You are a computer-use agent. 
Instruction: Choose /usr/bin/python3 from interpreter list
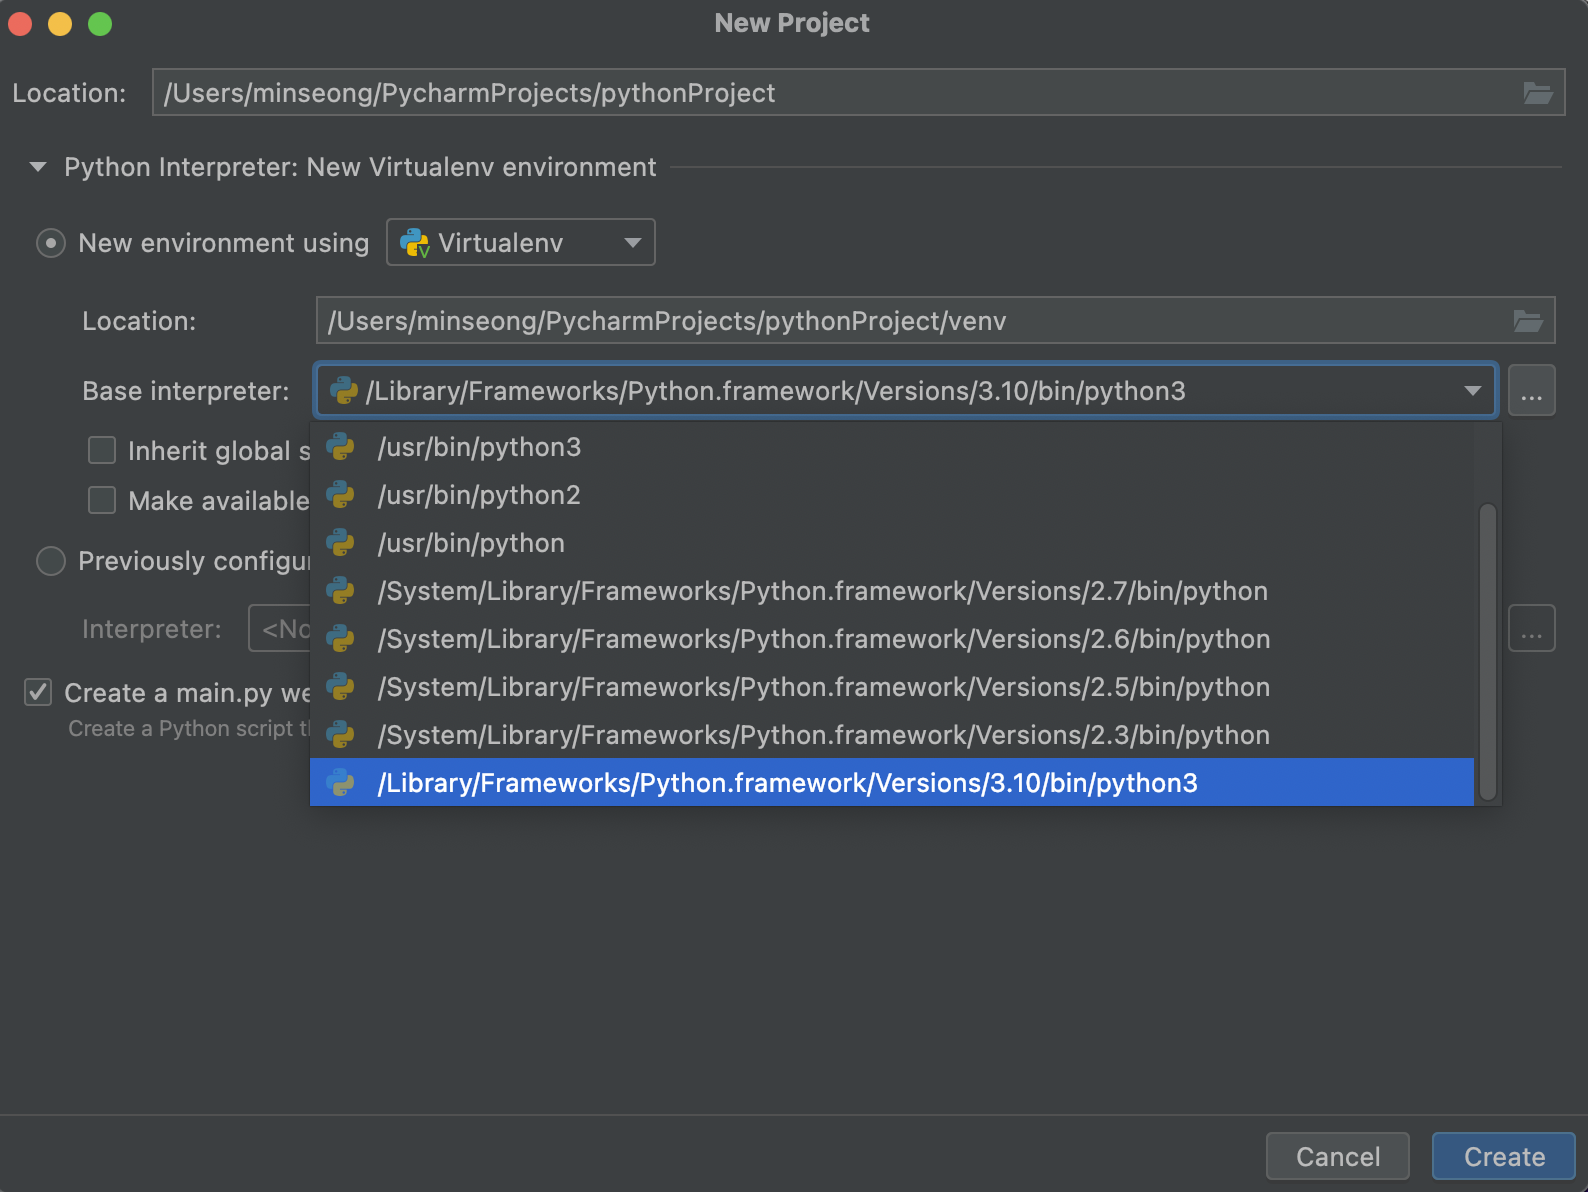pyautogui.click(x=892, y=447)
